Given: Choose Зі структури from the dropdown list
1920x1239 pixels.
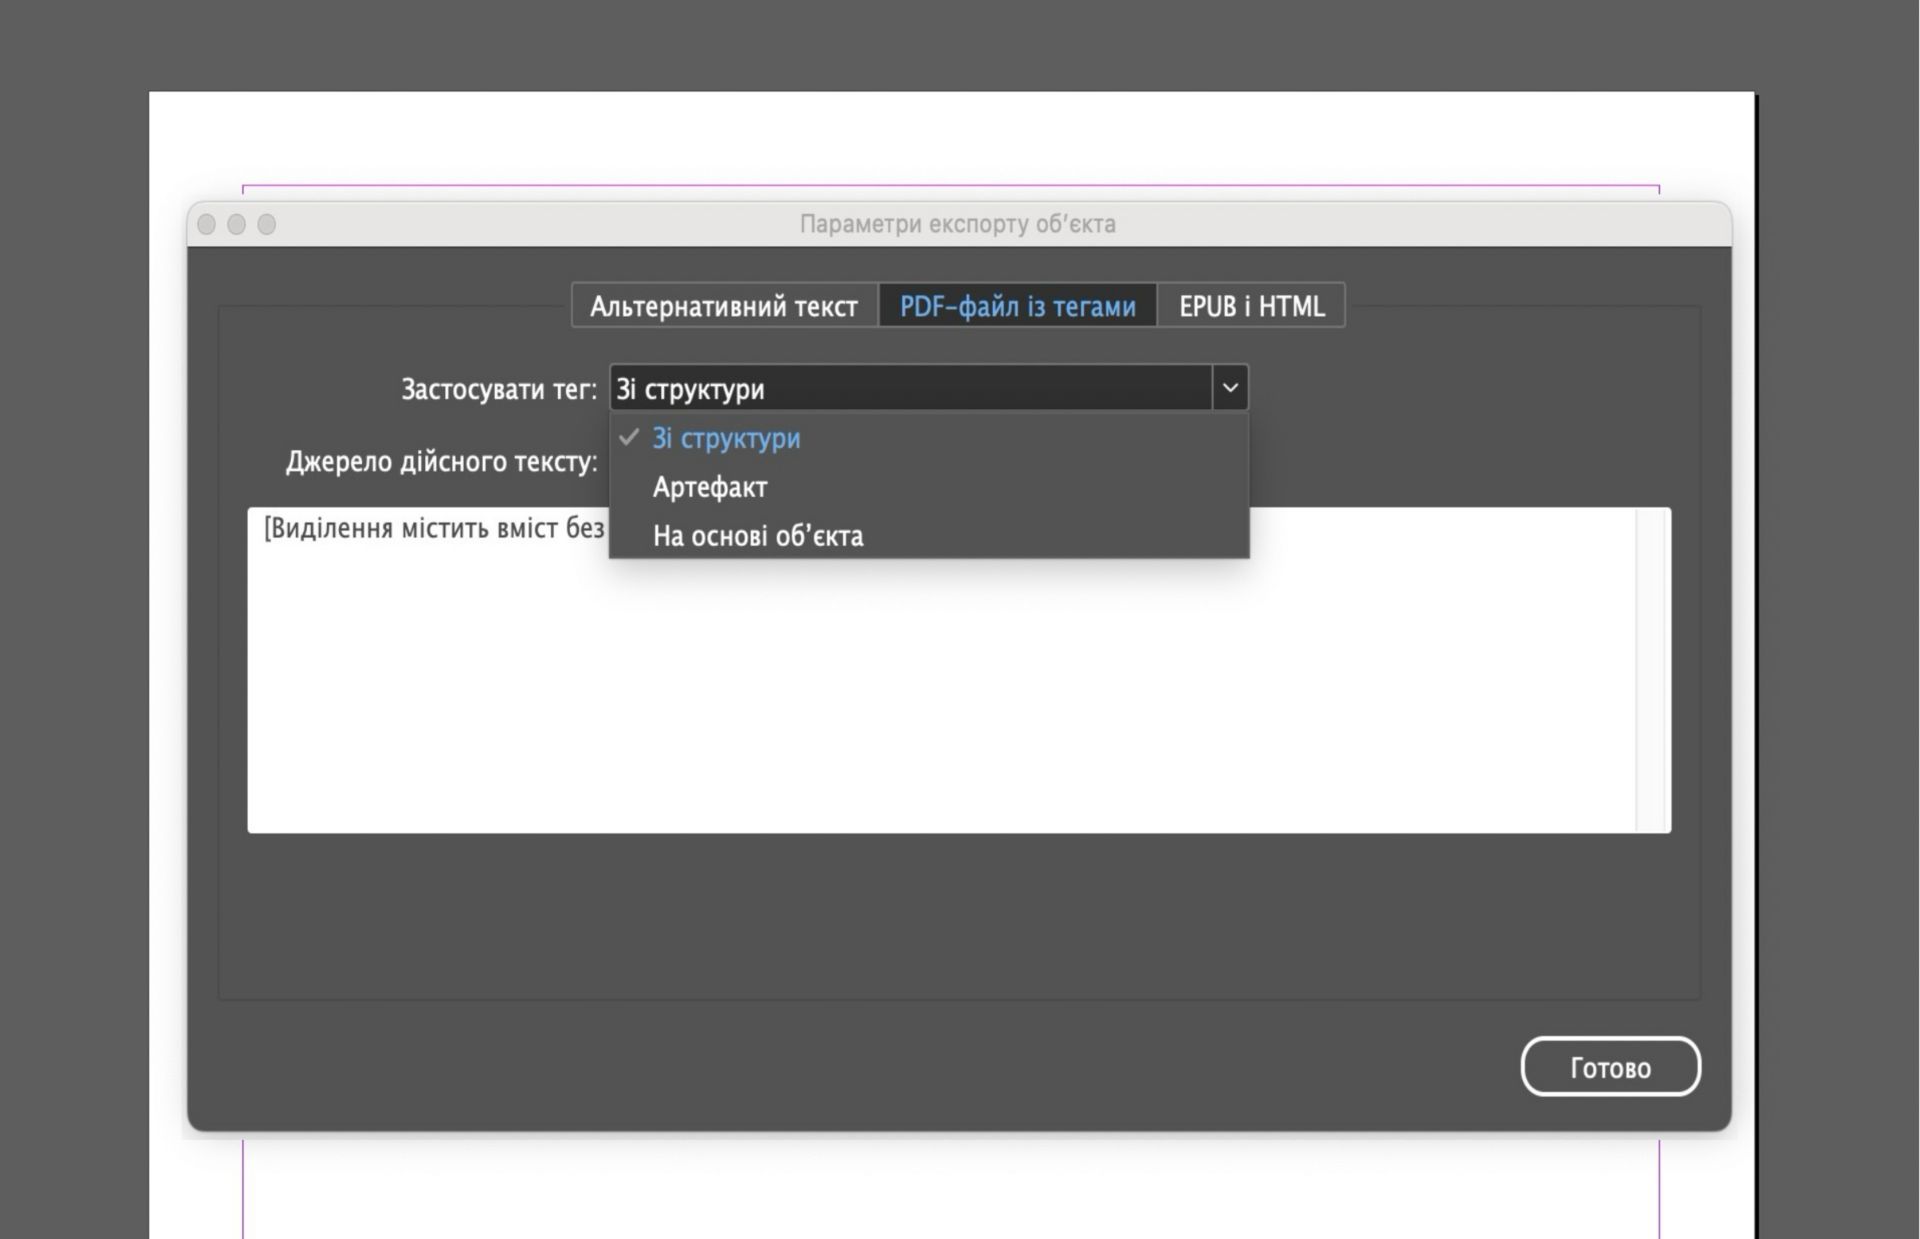Looking at the screenshot, I should [x=726, y=439].
